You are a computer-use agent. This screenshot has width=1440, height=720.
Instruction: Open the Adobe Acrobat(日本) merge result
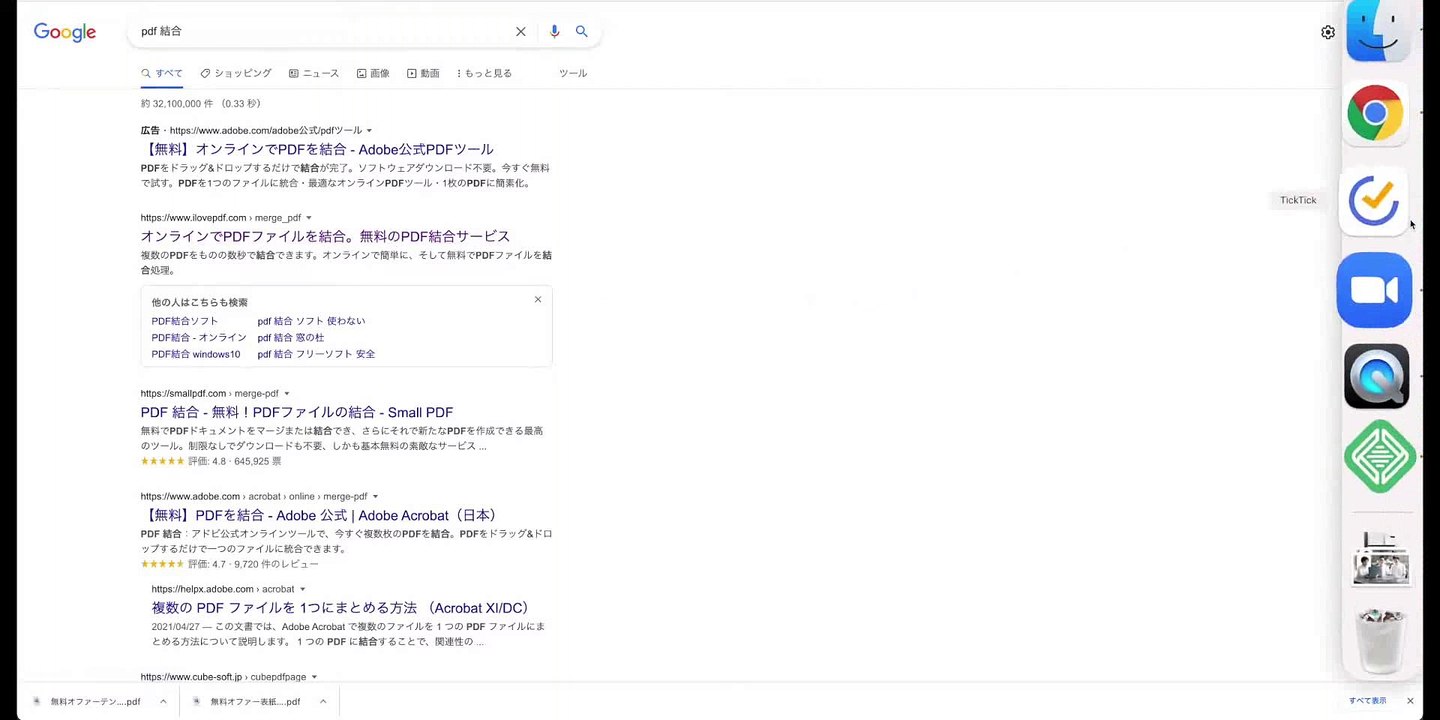pyautogui.click(x=320, y=515)
